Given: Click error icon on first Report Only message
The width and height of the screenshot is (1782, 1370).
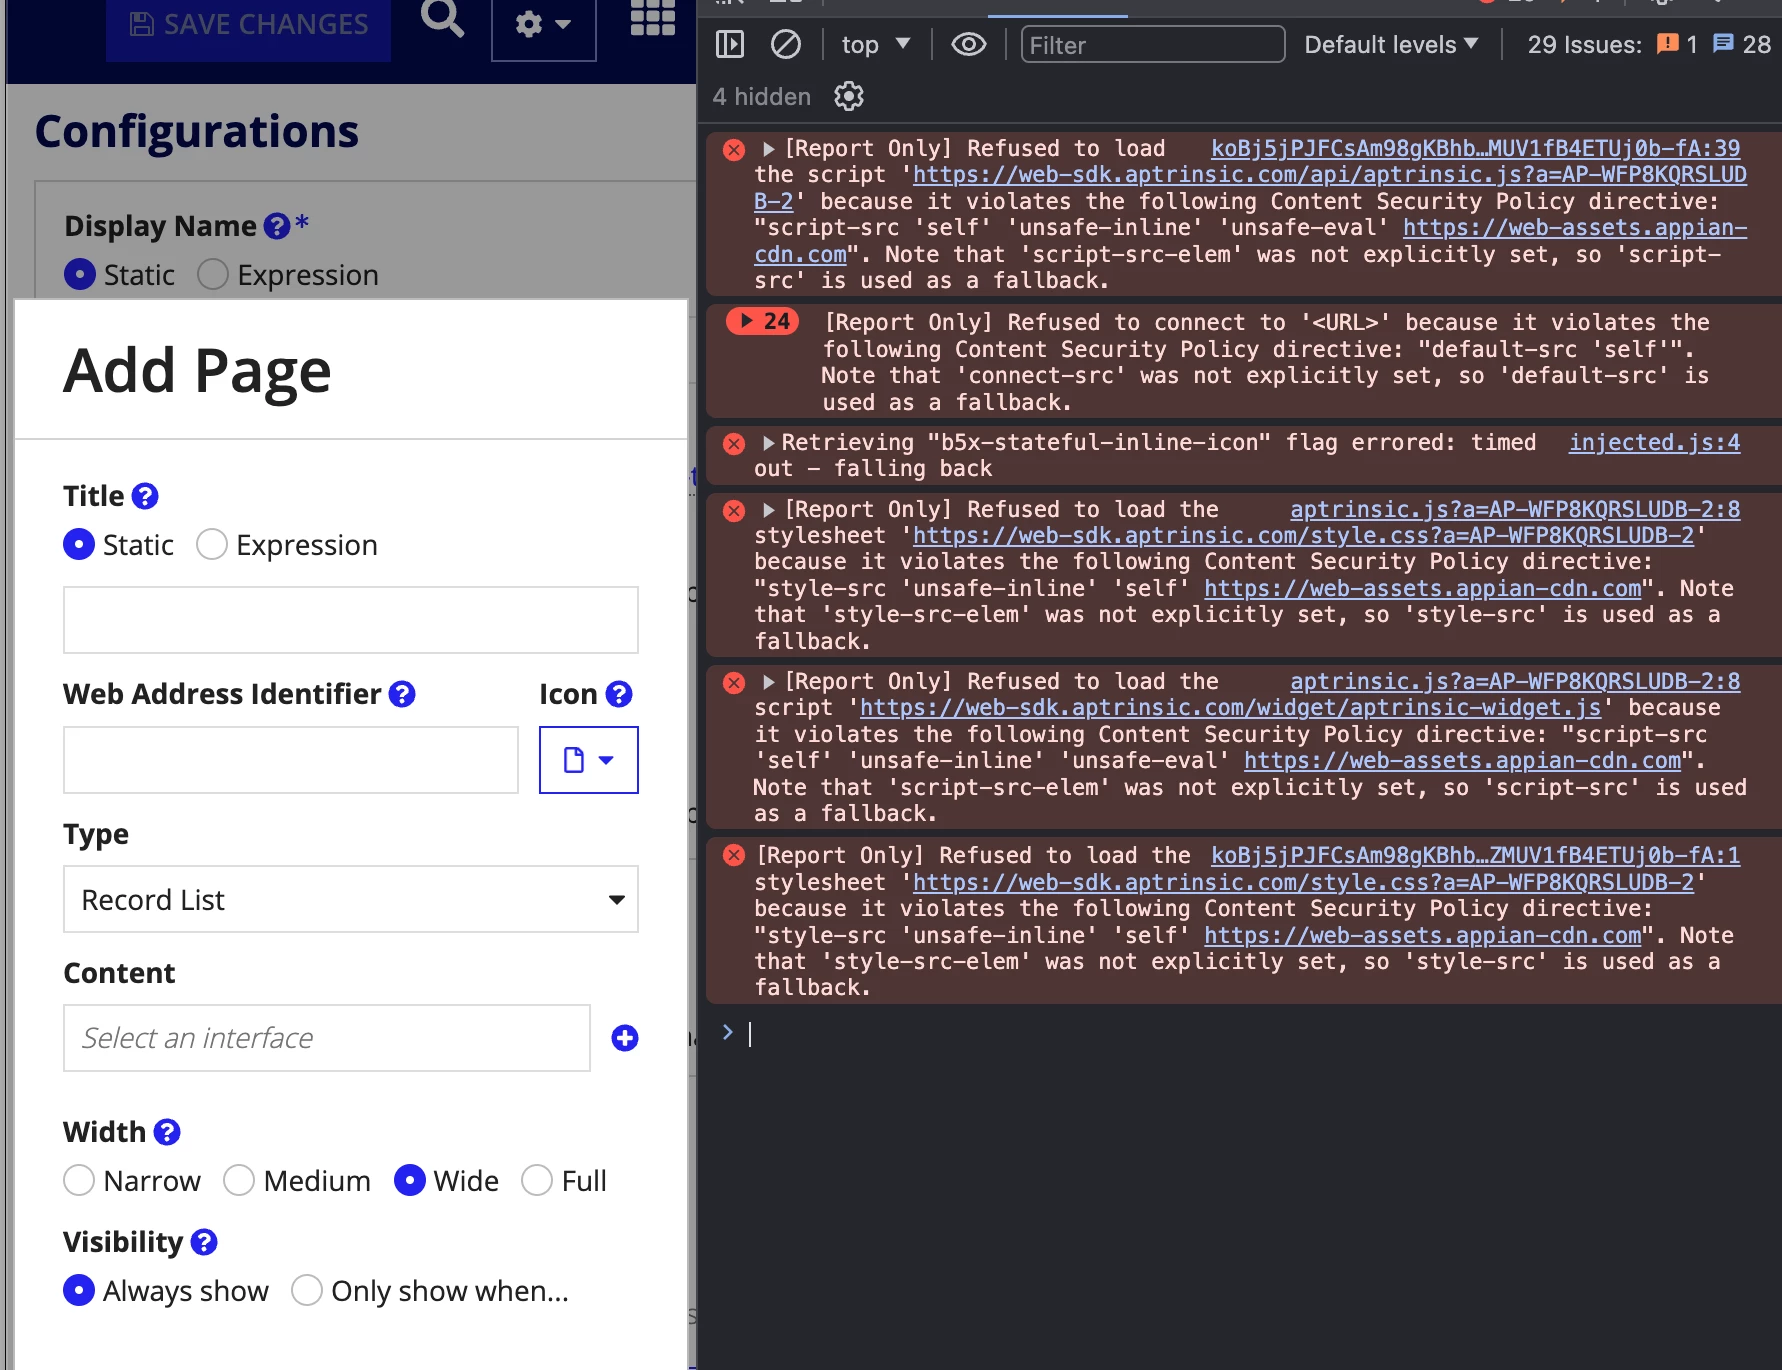Looking at the screenshot, I should click(734, 150).
